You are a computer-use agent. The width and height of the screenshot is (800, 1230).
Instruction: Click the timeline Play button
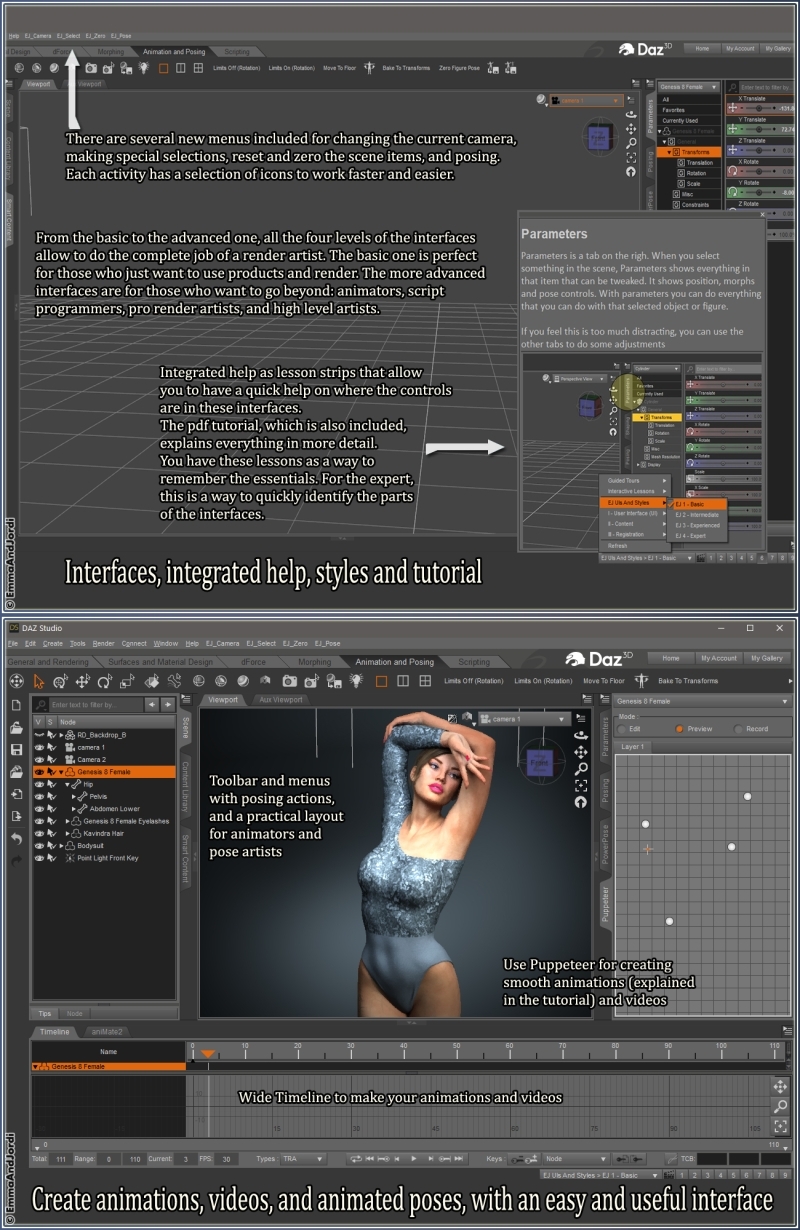412,1159
